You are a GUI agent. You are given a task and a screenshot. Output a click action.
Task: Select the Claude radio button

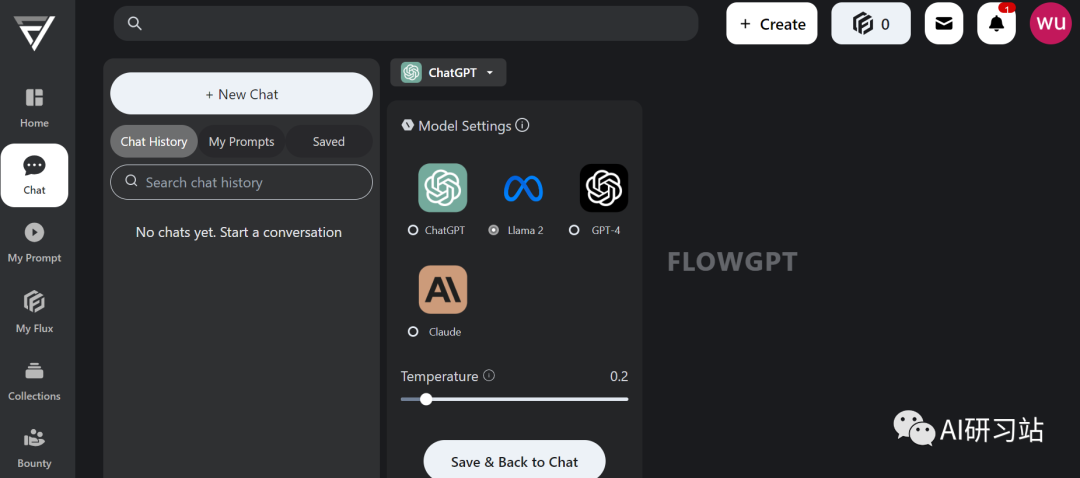[x=413, y=331]
